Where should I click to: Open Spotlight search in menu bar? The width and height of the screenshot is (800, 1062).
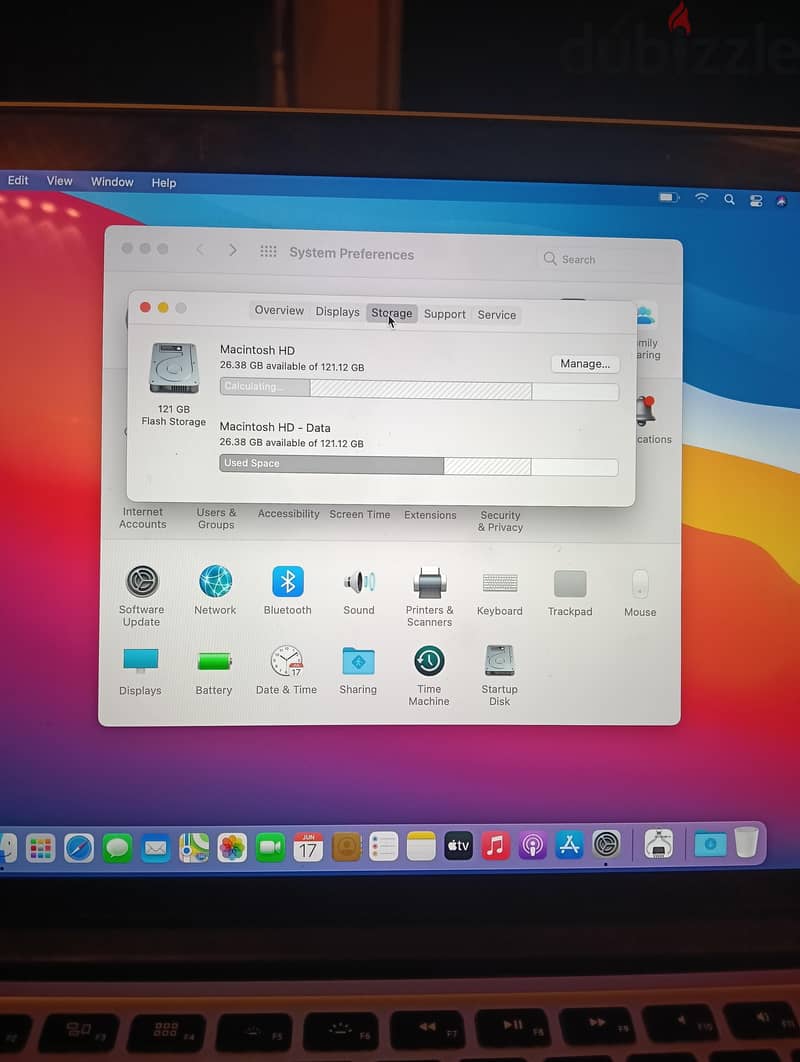point(730,199)
